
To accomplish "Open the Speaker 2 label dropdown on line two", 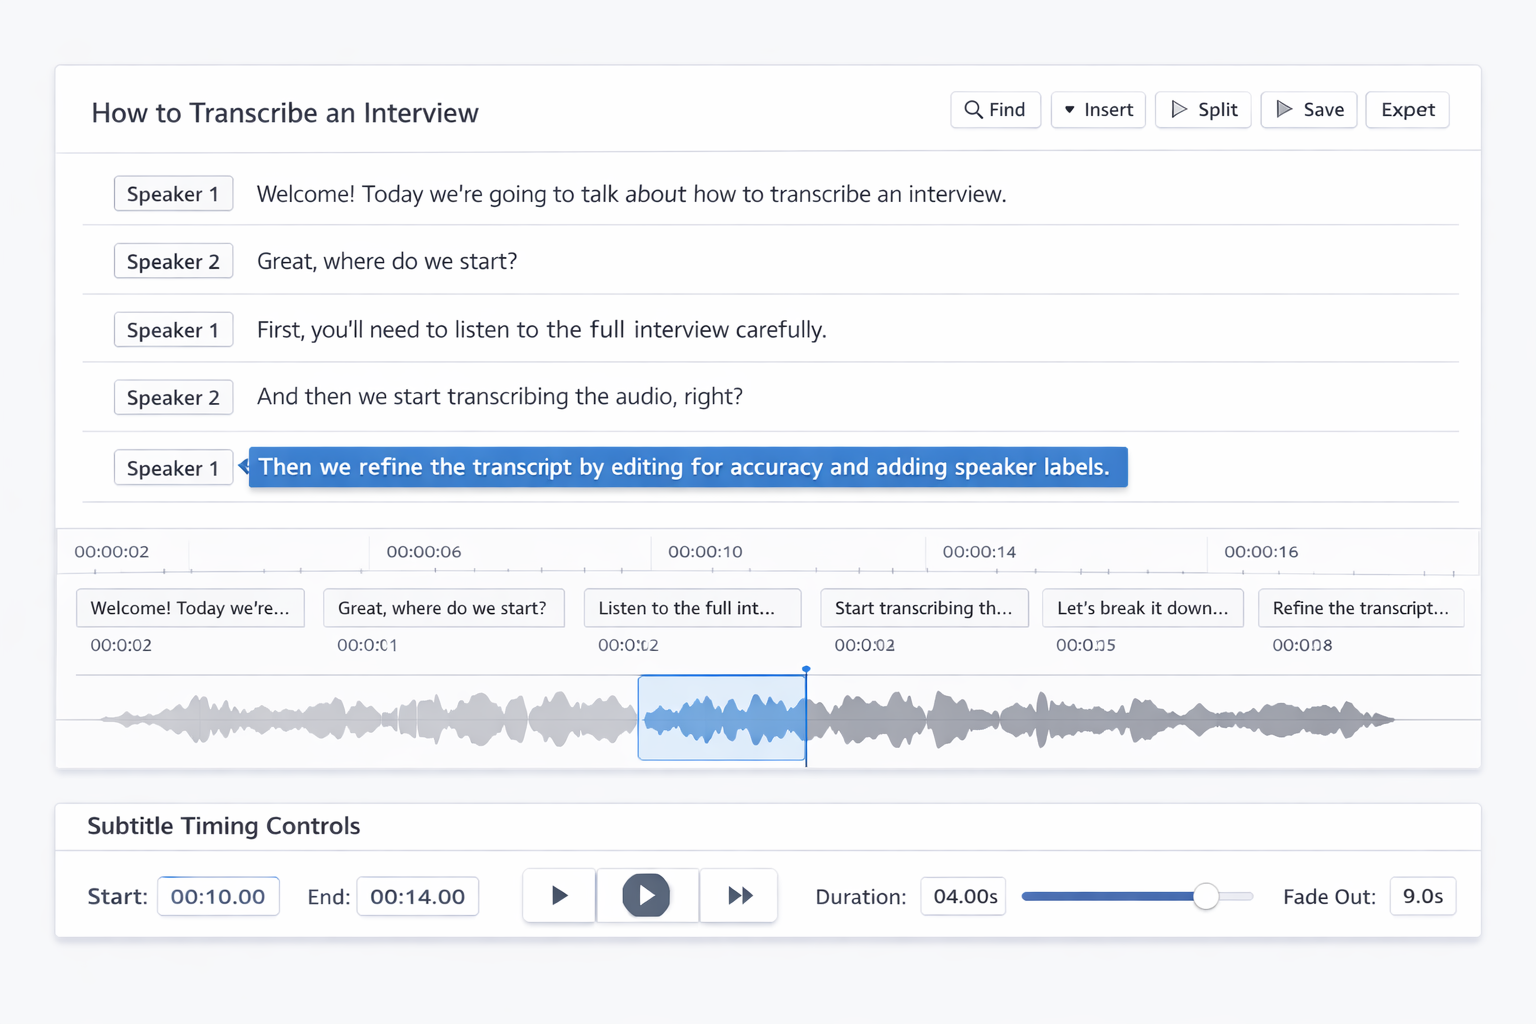I will (x=173, y=261).
